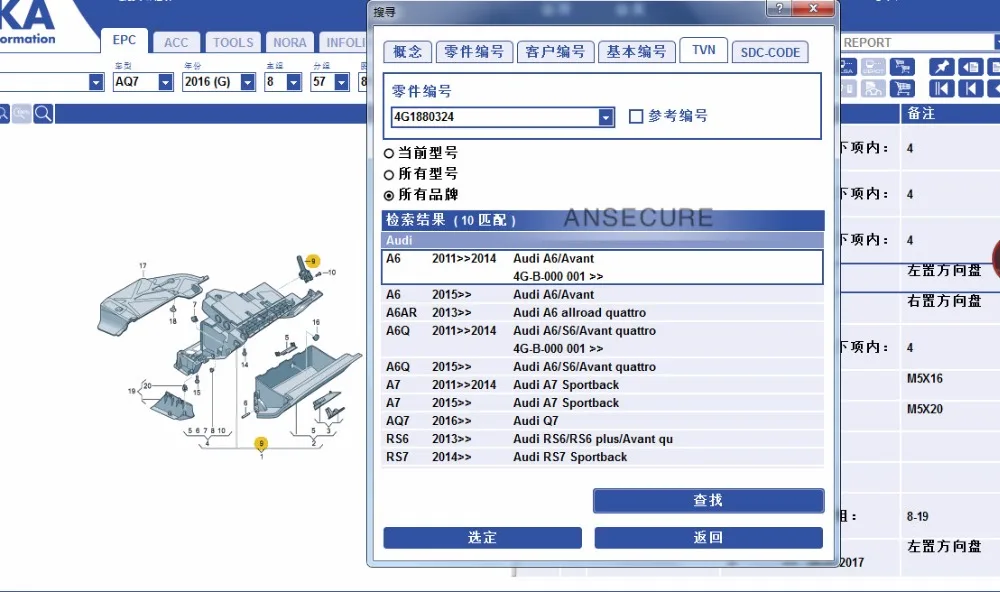Select the 所有品牌 radio button

388,196
